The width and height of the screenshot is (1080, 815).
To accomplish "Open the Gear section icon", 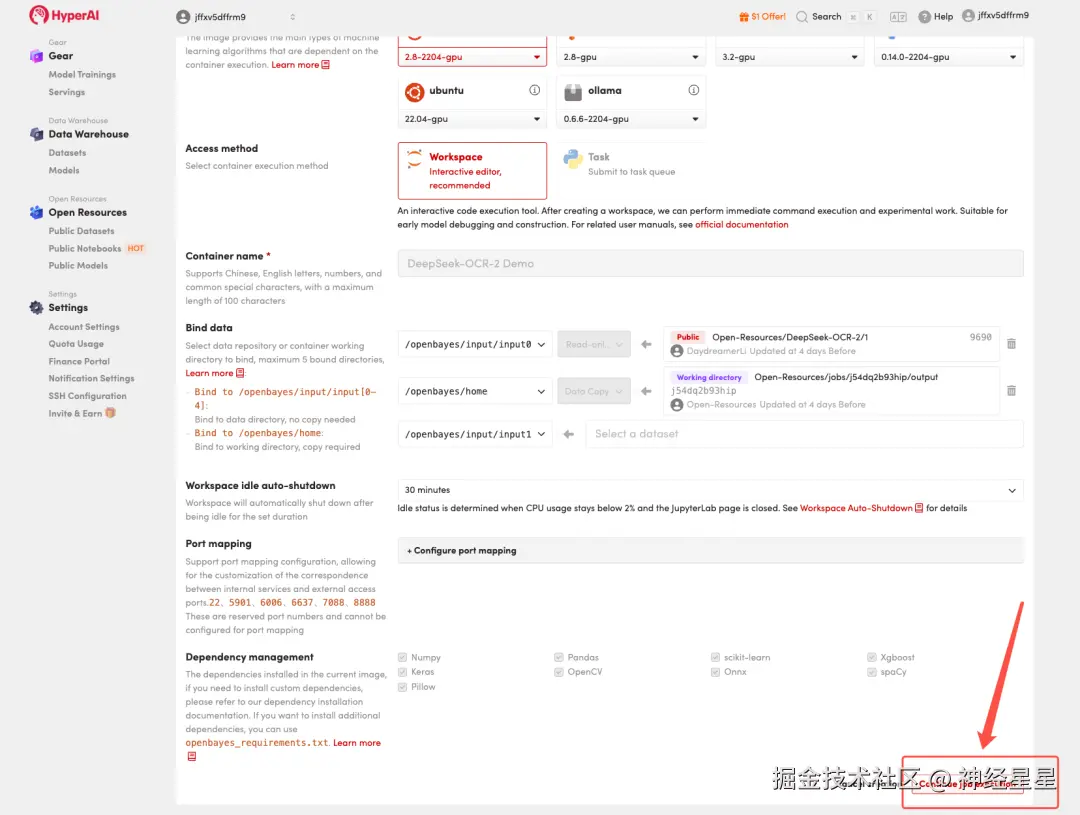I will pyautogui.click(x=37, y=56).
